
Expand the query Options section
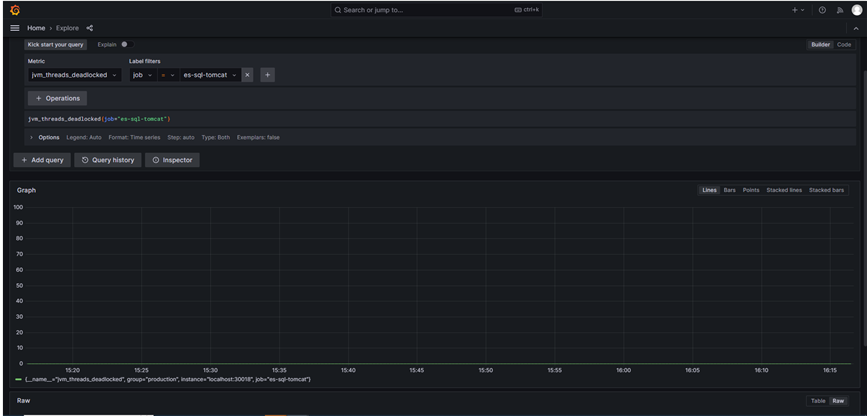coord(45,137)
